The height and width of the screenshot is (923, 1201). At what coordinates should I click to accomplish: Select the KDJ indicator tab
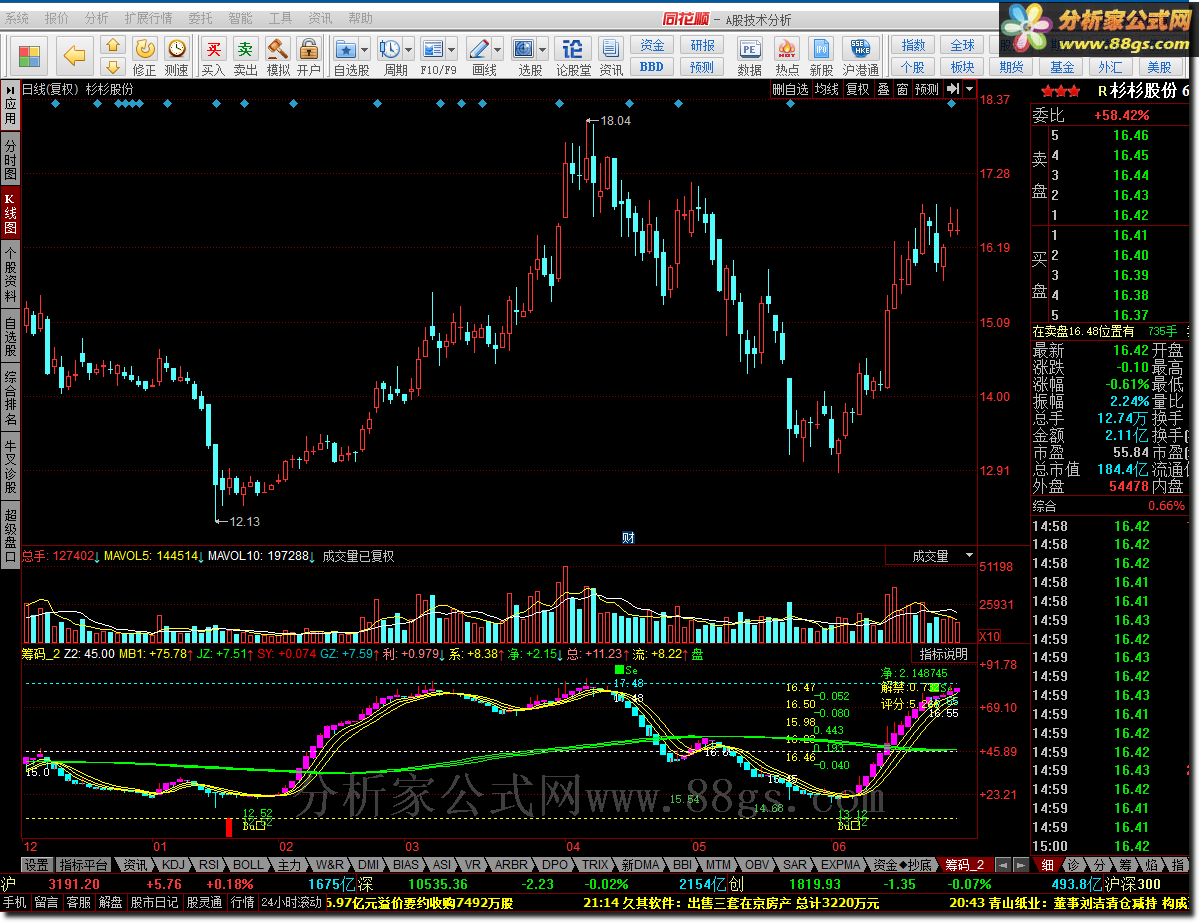(174, 864)
